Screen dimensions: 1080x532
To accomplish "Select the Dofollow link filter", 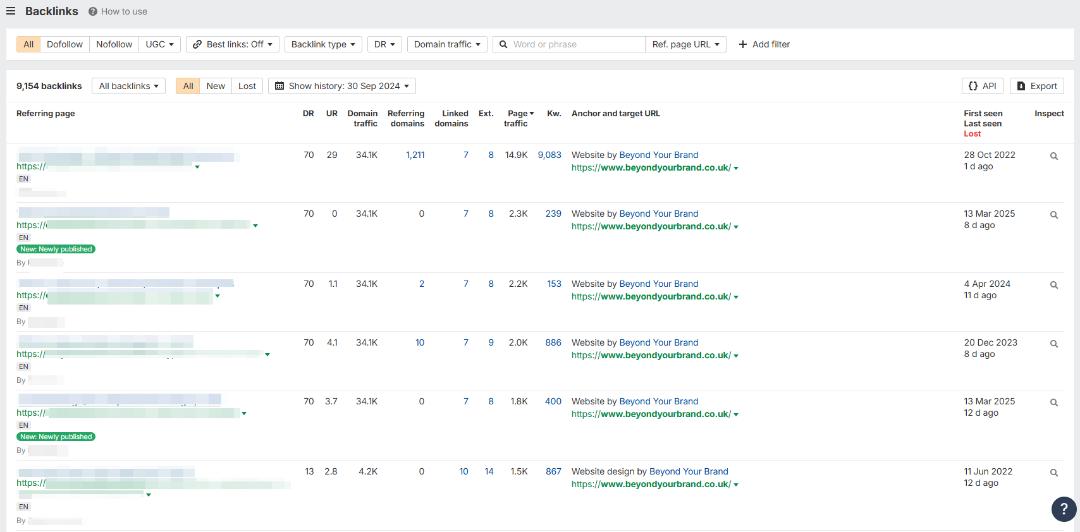I will pos(65,45).
